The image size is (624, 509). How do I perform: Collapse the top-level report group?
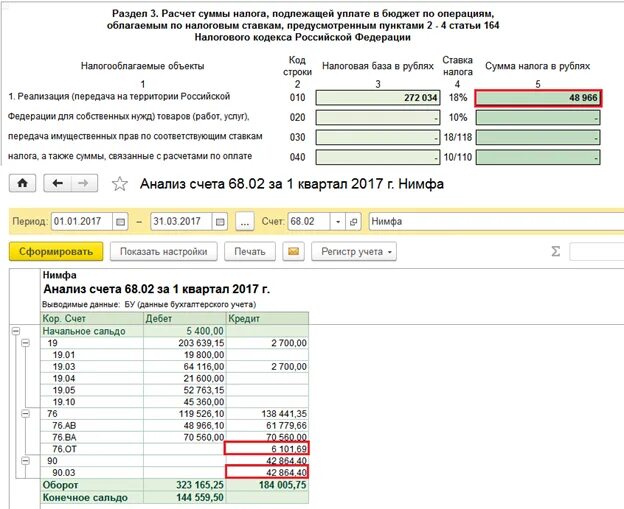pyautogui.click(x=16, y=331)
